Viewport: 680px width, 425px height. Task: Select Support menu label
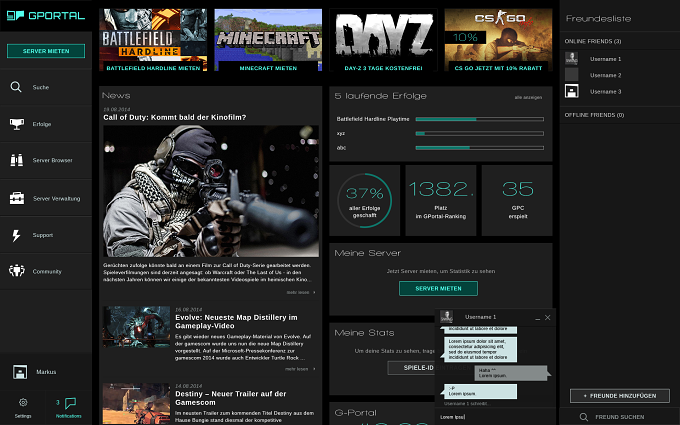pyautogui.click(x=42, y=235)
